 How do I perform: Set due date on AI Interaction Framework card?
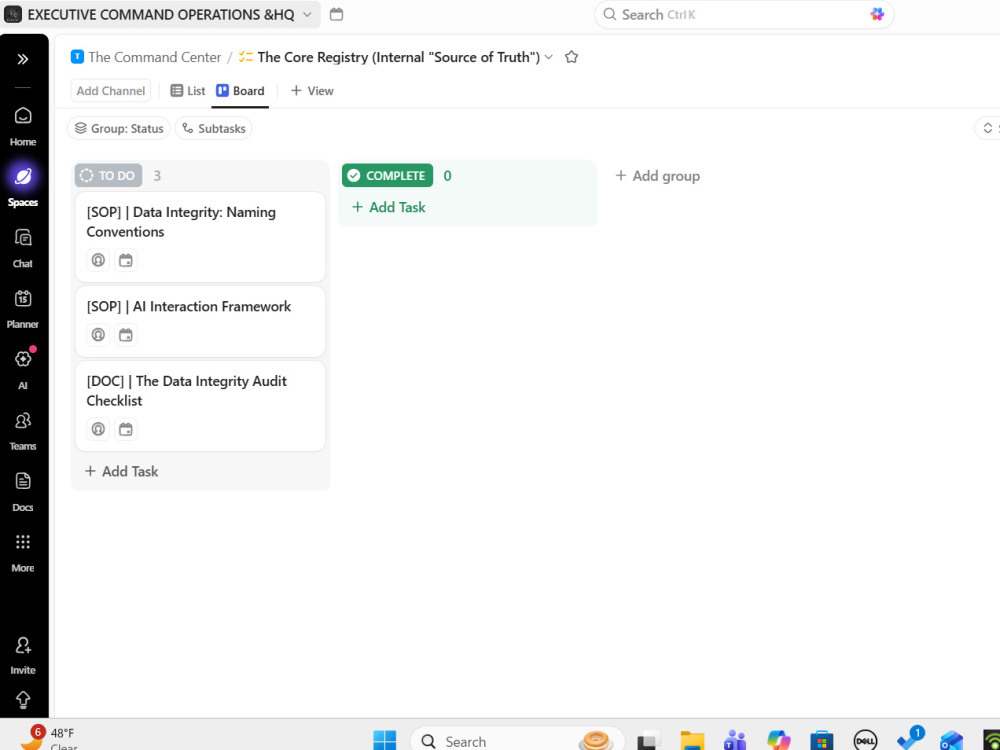126,335
